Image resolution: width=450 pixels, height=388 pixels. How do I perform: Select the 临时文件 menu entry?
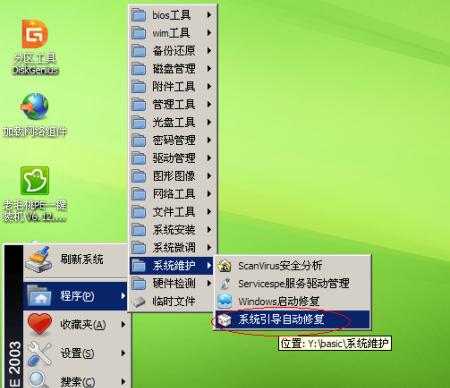pyautogui.click(x=172, y=301)
